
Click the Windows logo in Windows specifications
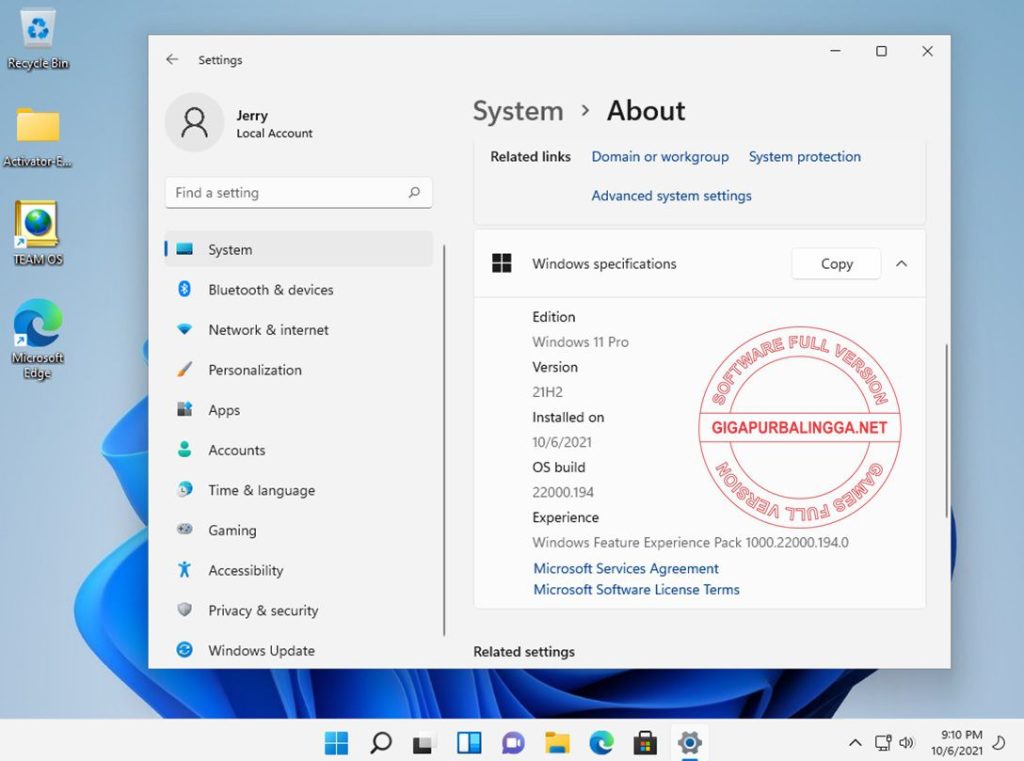(x=502, y=263)
